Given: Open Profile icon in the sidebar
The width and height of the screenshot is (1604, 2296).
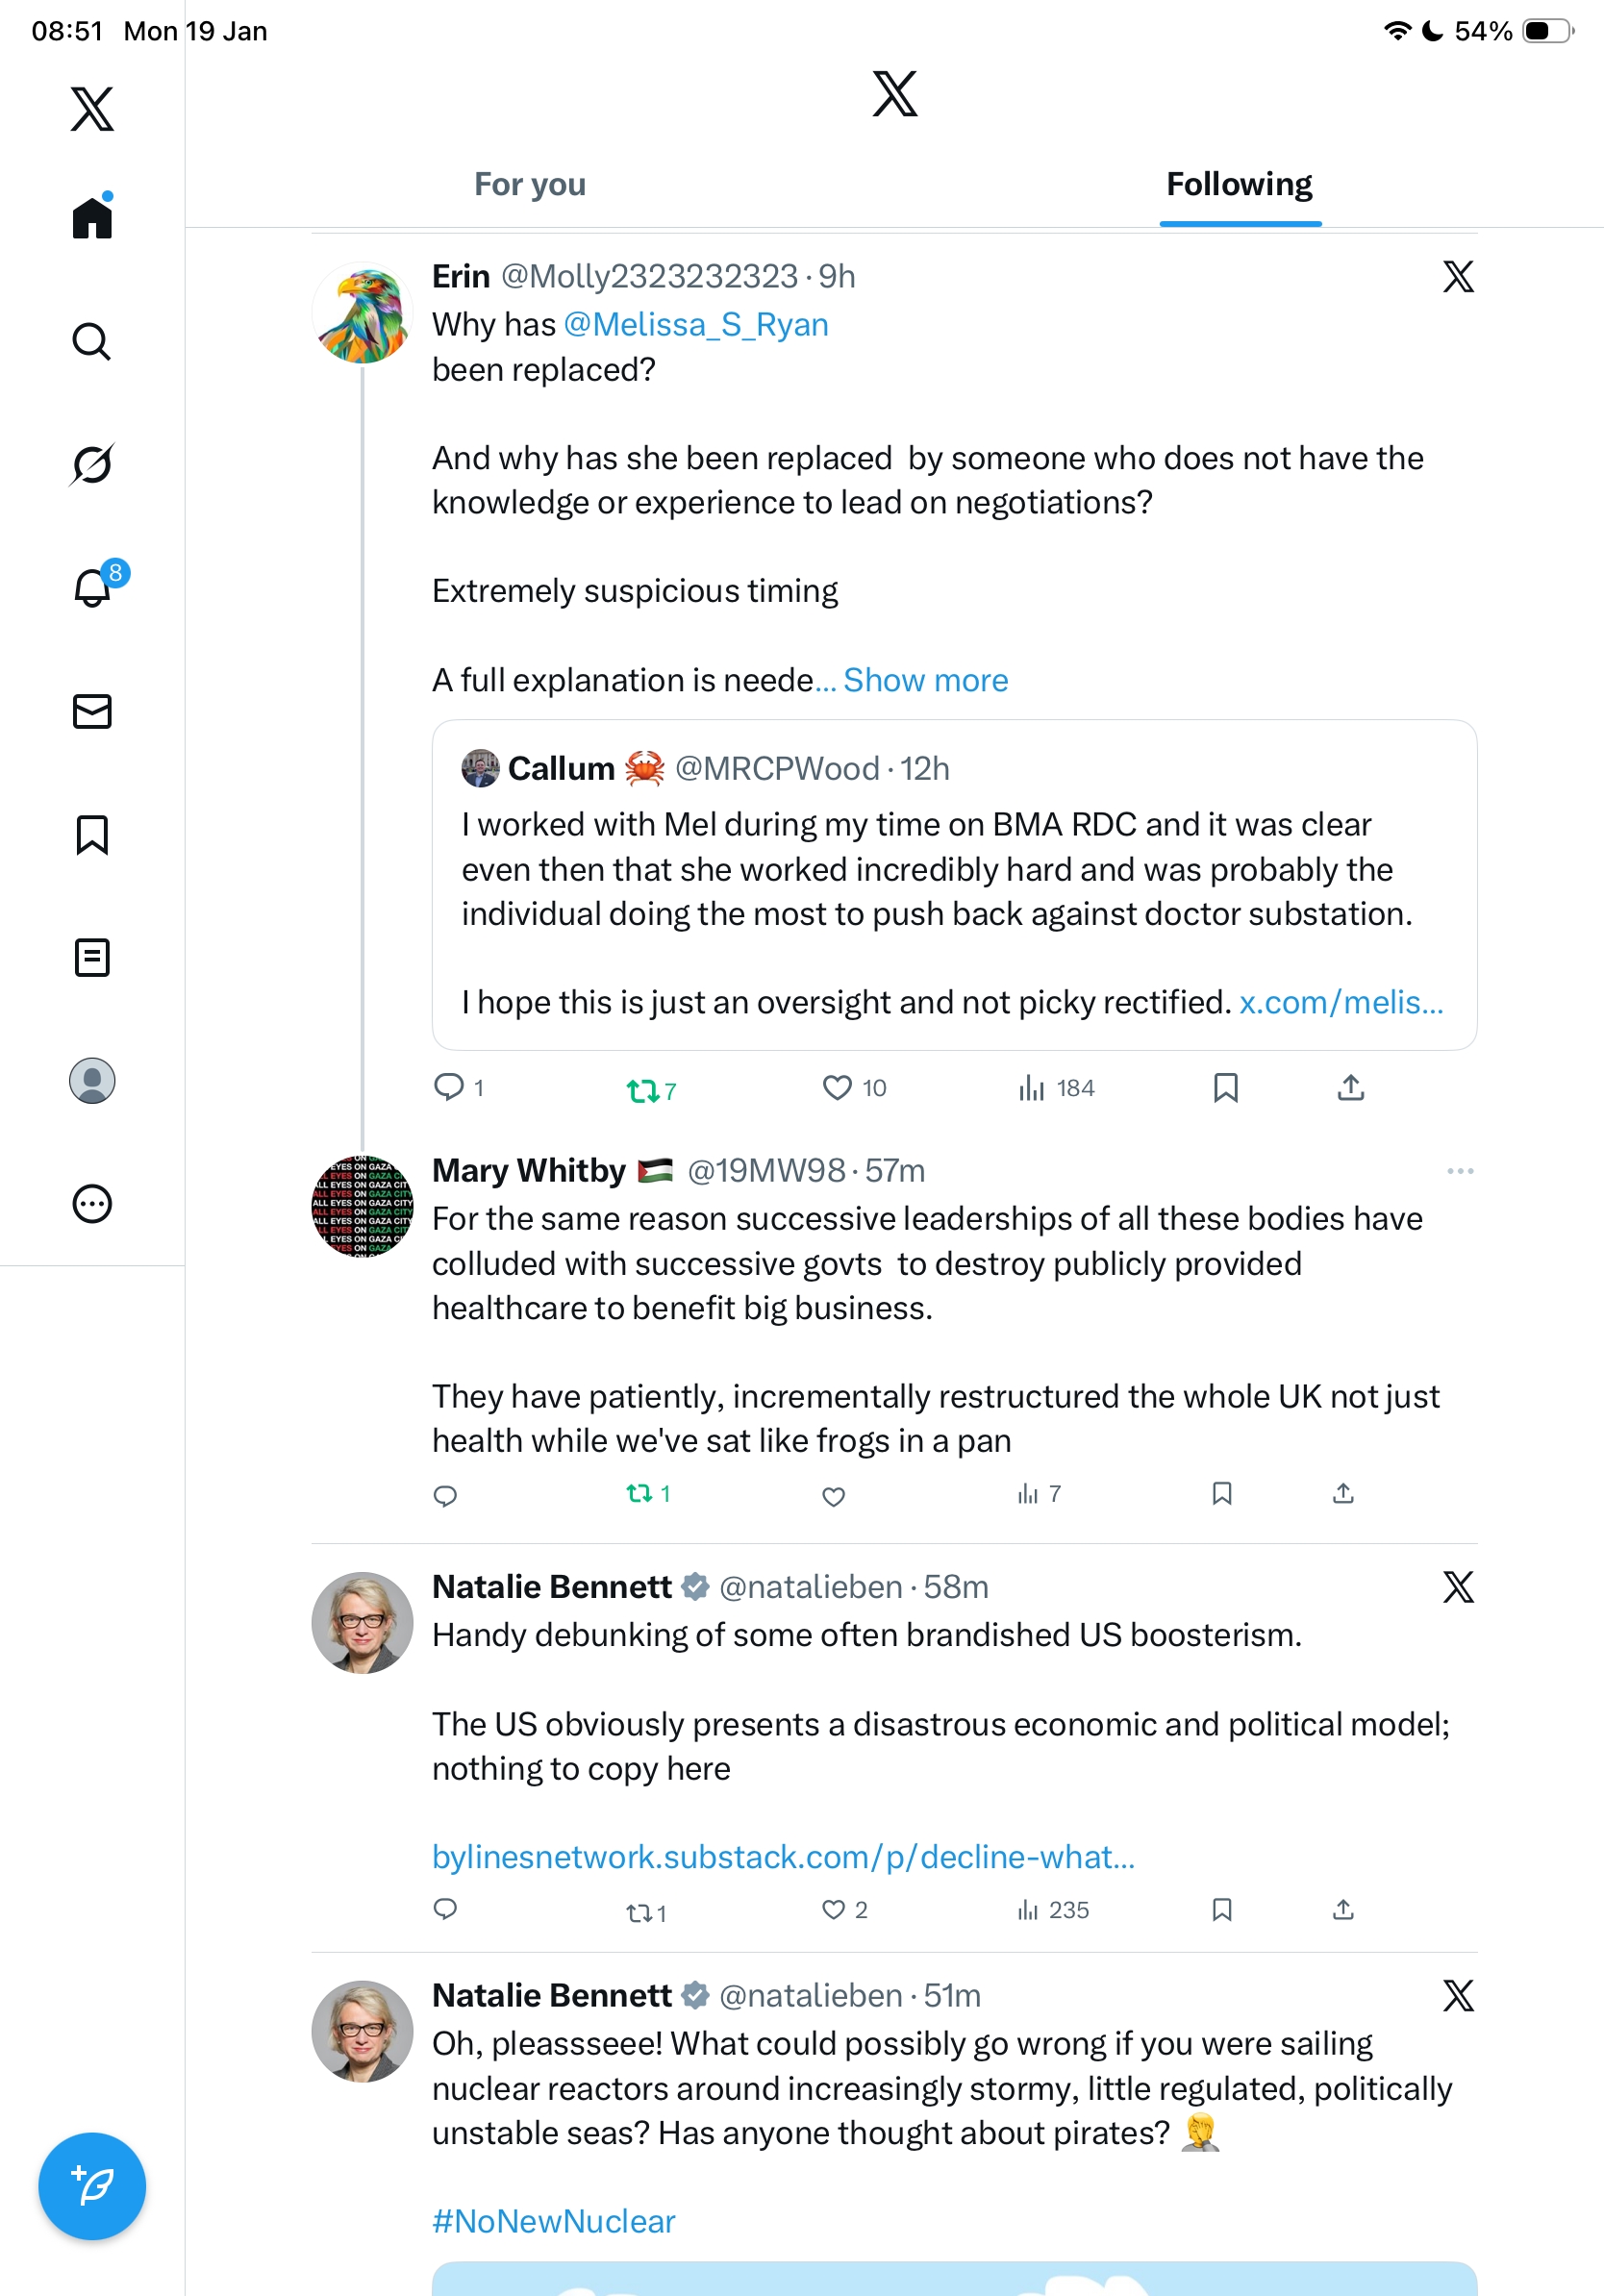Looking at the screenshot, I should pyautogui.click(x=92, y=1081).
